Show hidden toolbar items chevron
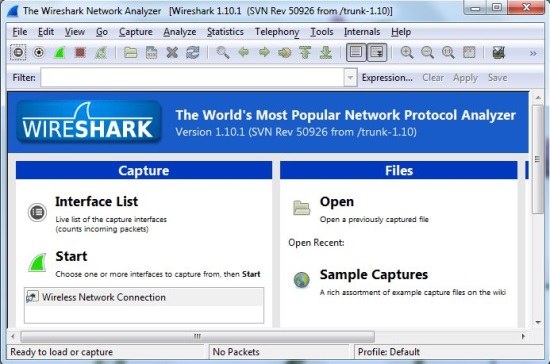This screenshot has width=550, height=364. pos(533,53)
